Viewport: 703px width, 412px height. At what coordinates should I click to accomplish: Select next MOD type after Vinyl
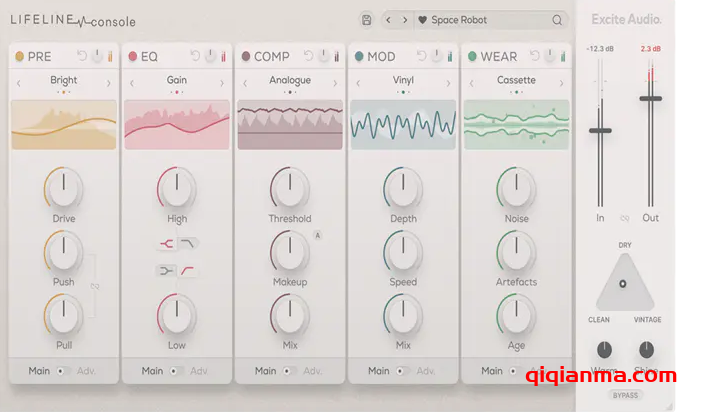coord(449,83)
